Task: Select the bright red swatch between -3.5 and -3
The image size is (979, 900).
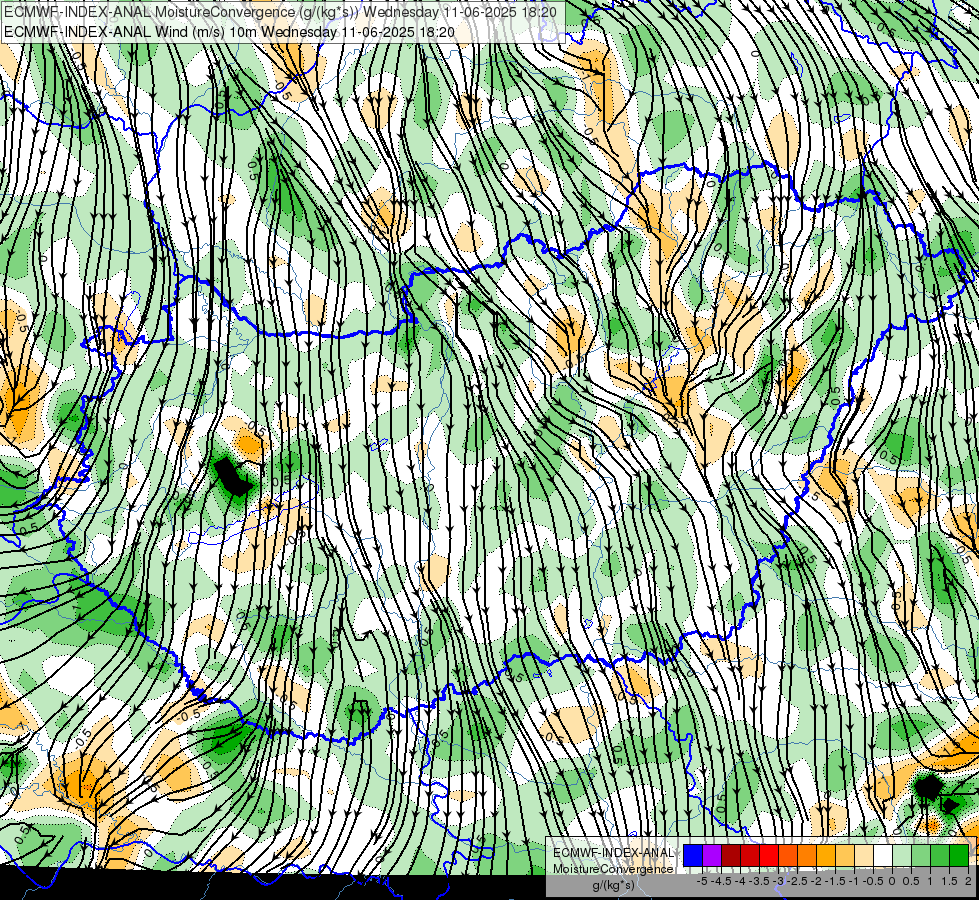Action: pyautogui.click(x=769, y=856)
